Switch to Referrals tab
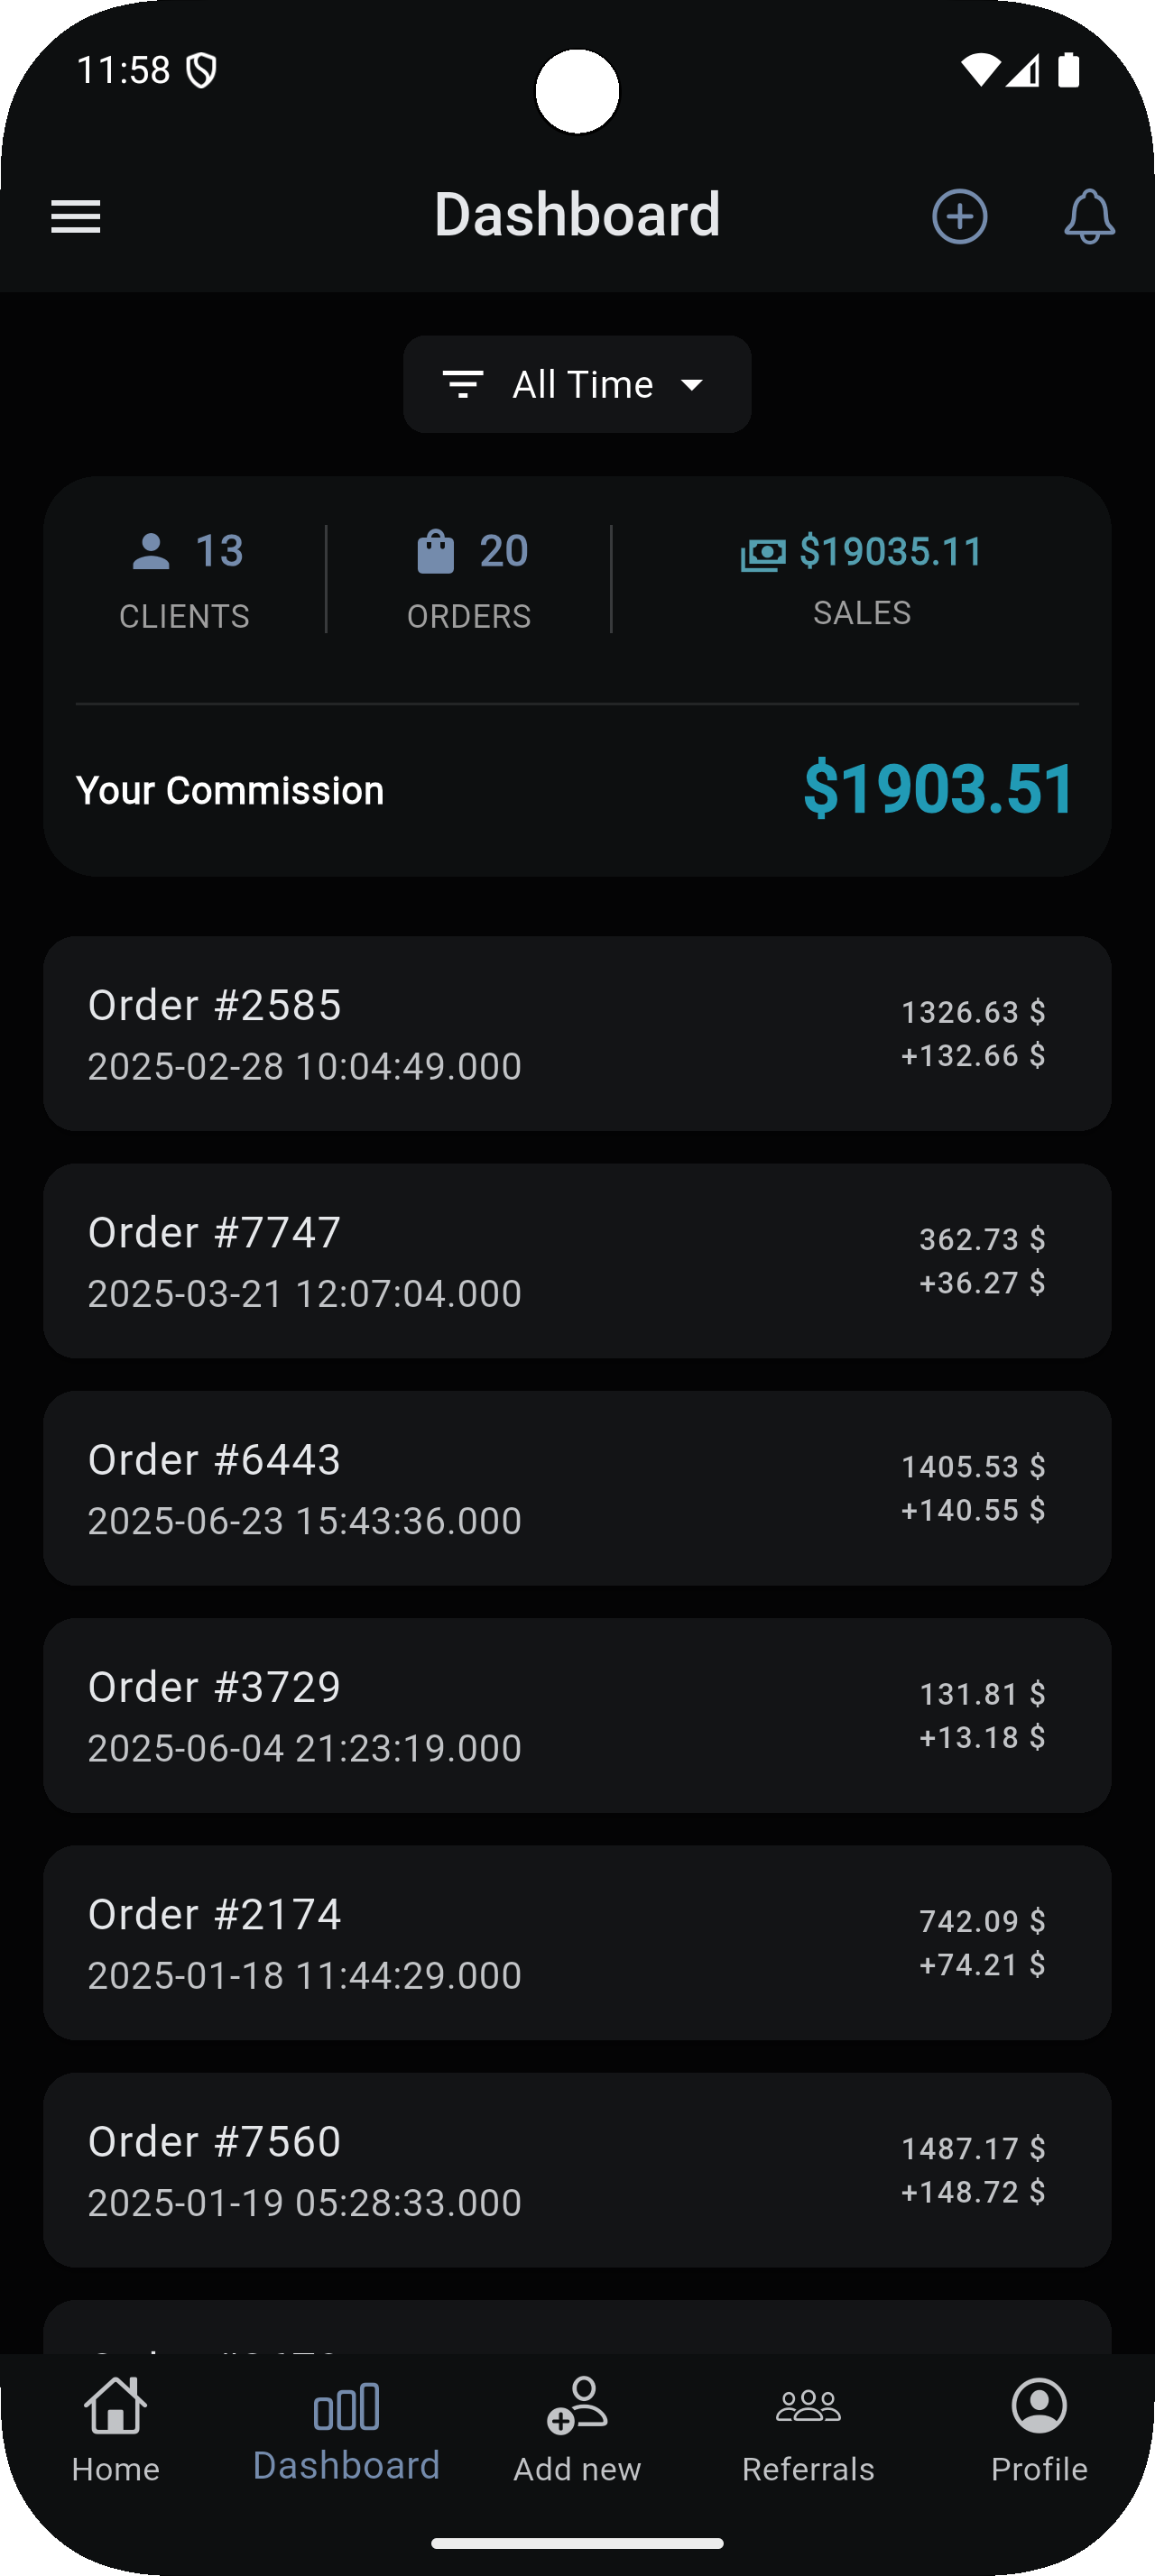Image resolution: width=1155 pixels, height=2576 pixels. [808, 2428]
